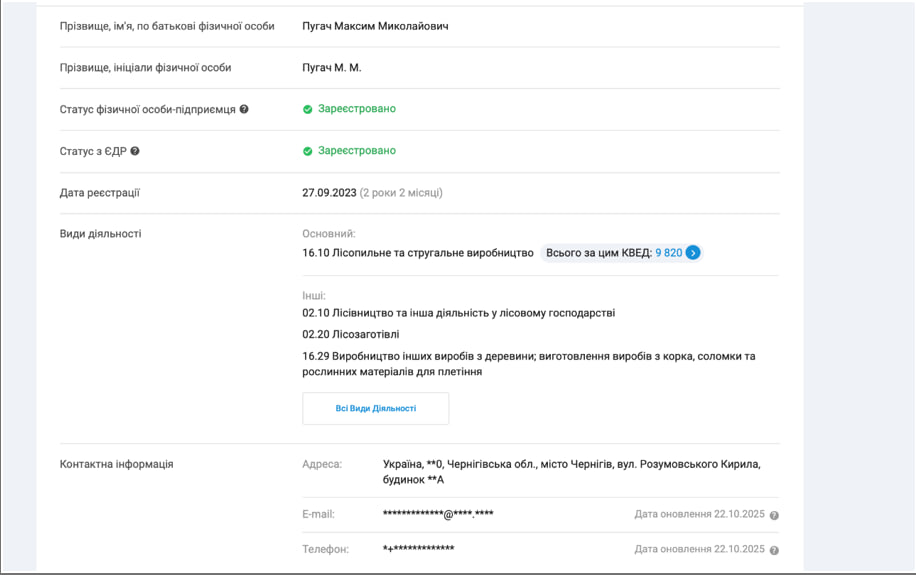
Task: Click help icon next to E-mail update date
Action: click(x=774, y=515)
